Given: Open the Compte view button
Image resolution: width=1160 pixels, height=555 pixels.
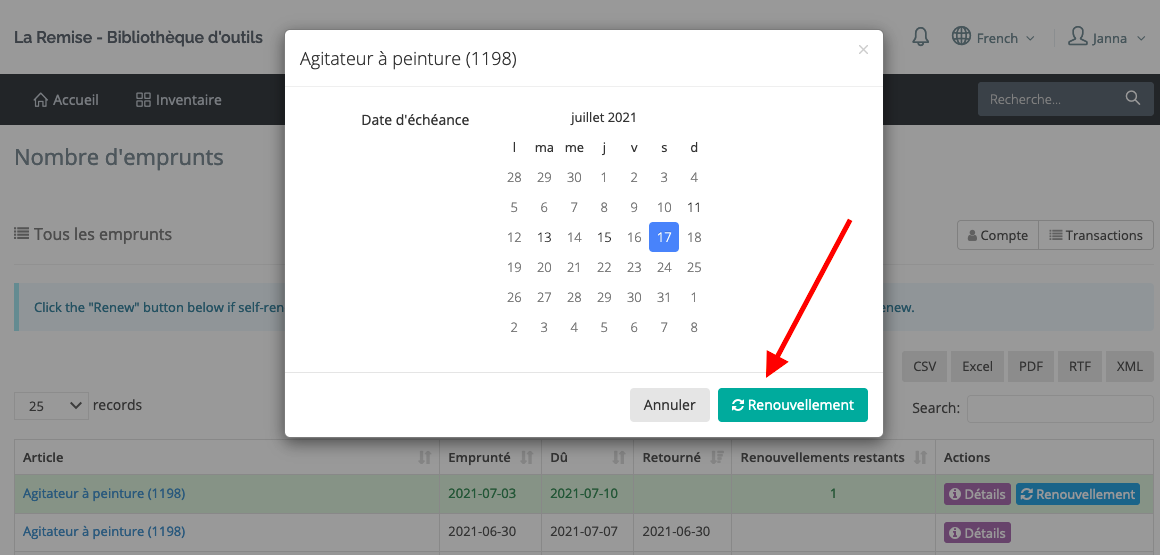Looking at the screenshot, I should coord(997,235).
